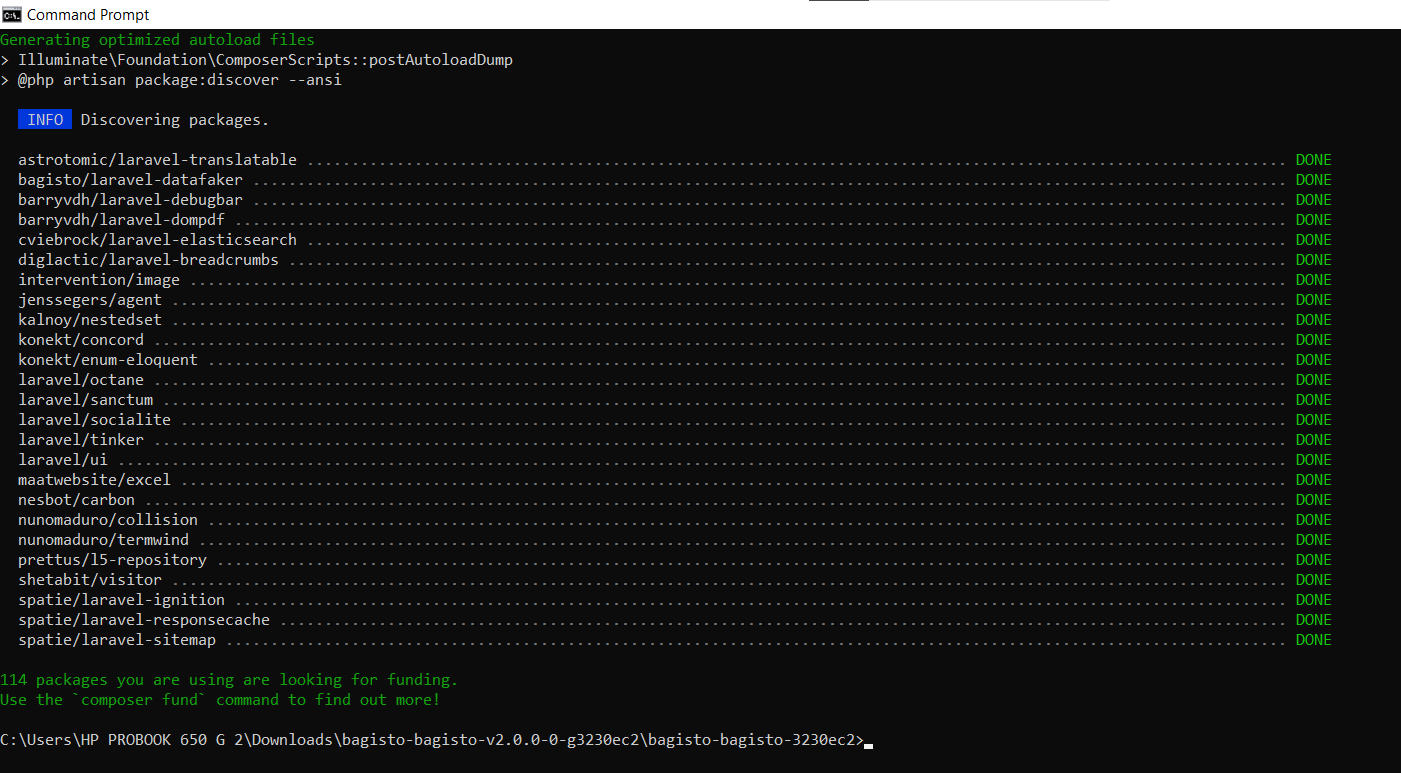Select the postAutoloadDump script line
This screenshot has width=1401, height=773.
(x=256, y=60)
